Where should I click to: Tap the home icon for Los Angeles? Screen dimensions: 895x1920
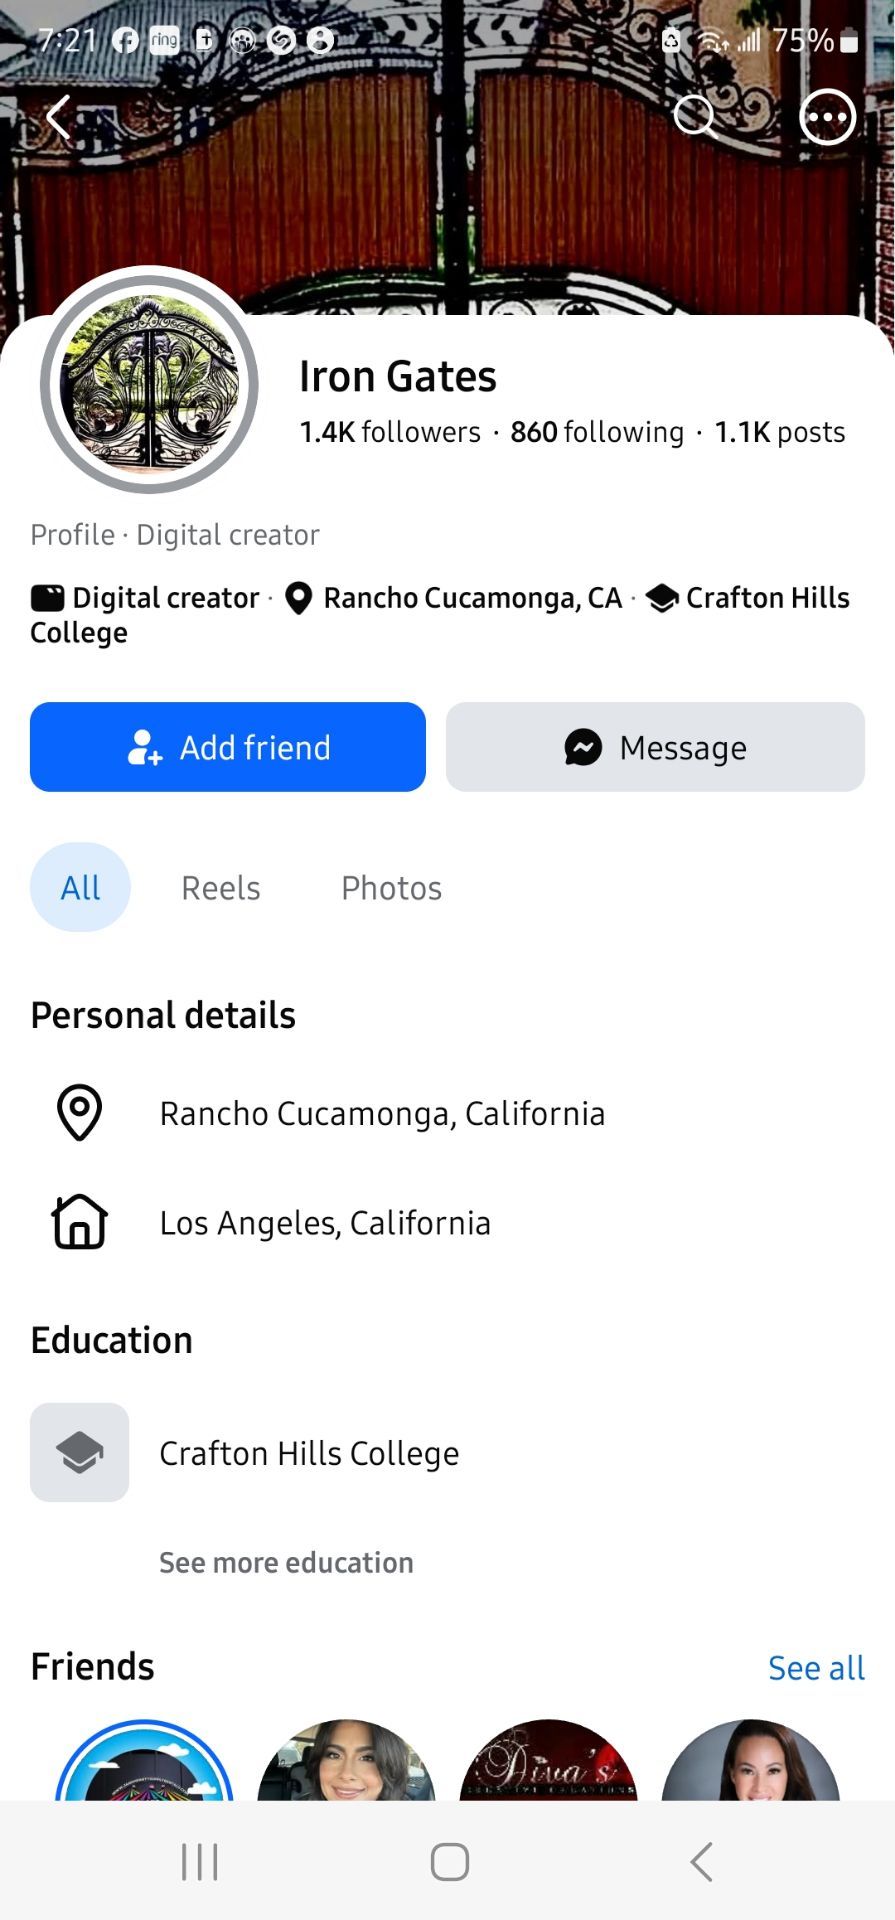click(x=80, y=1222)
